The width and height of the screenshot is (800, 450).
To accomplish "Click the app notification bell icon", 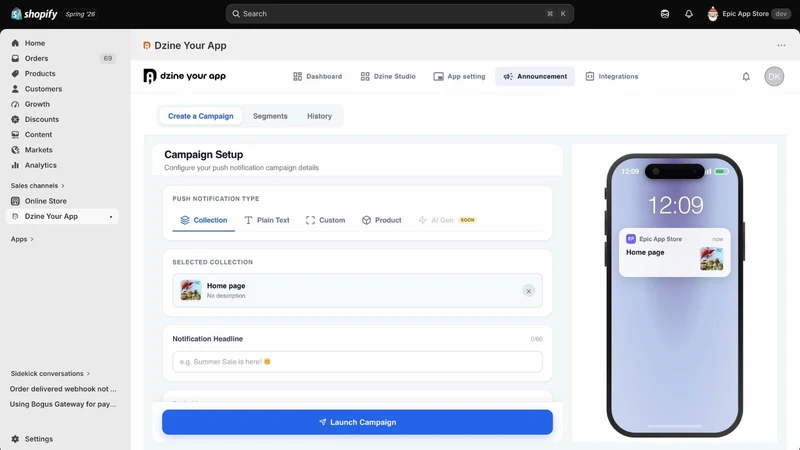I will click(746, 77).
